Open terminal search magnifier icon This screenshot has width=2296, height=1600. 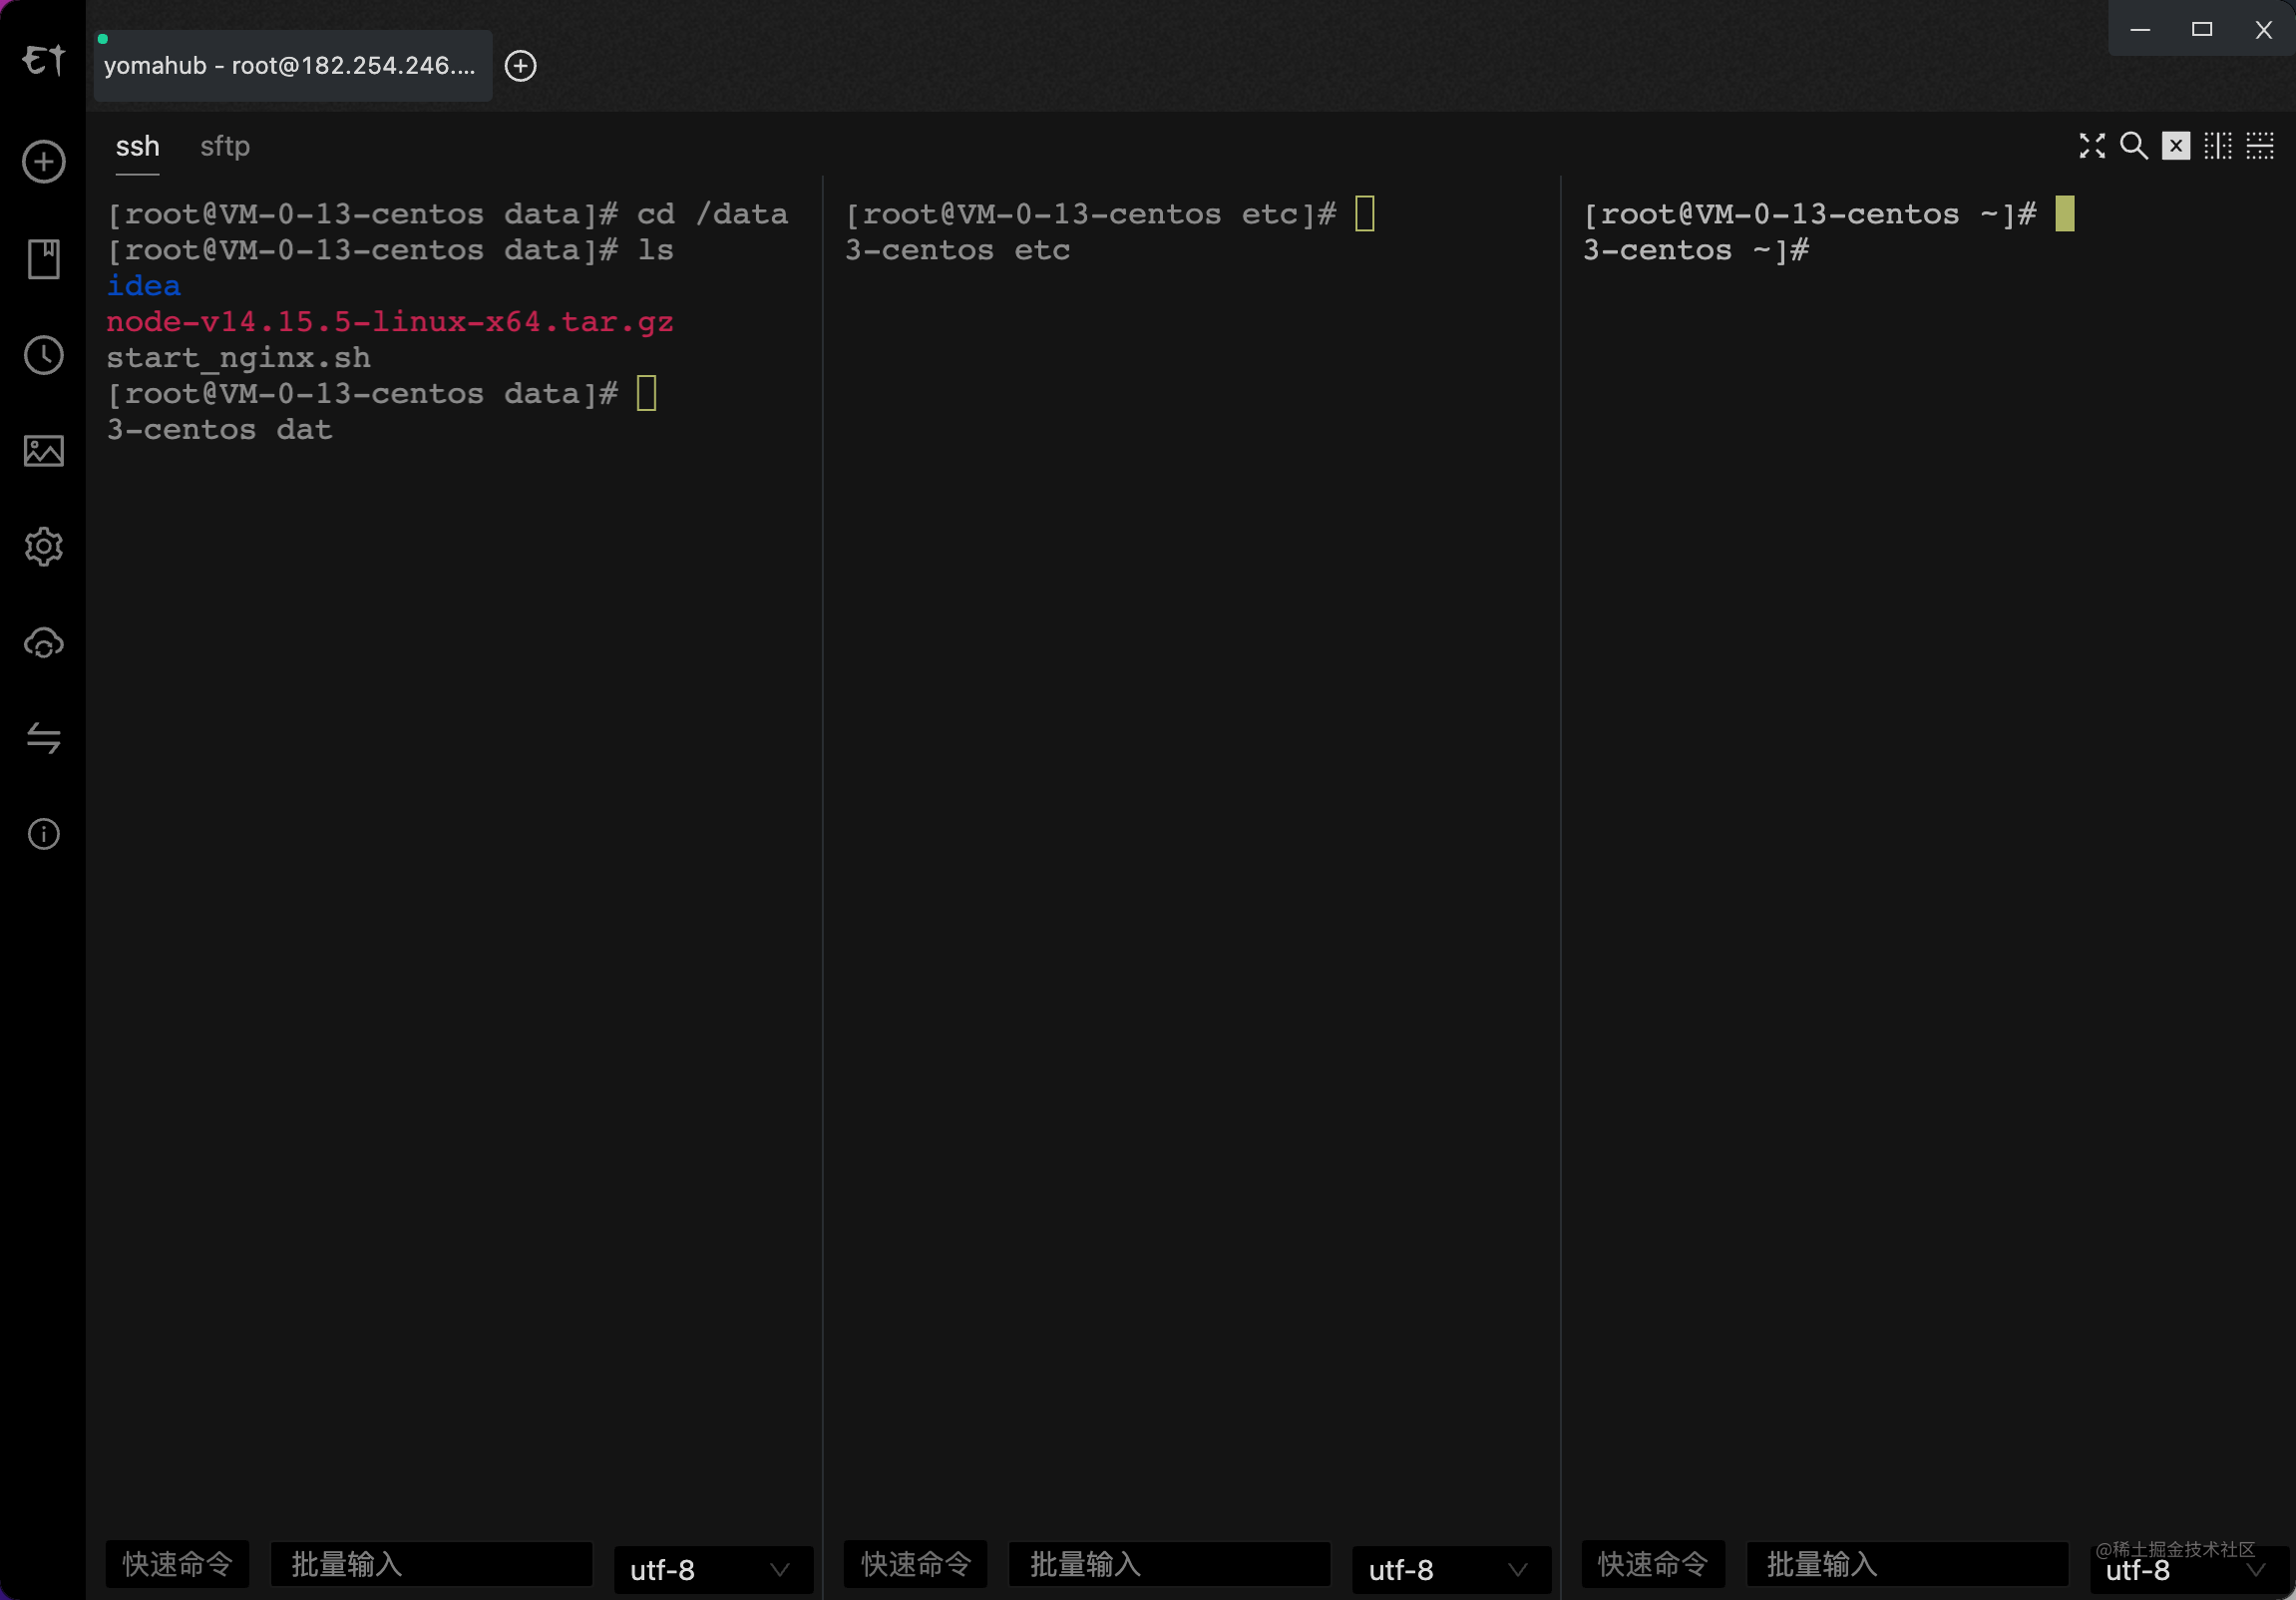tap(2134, 146)
